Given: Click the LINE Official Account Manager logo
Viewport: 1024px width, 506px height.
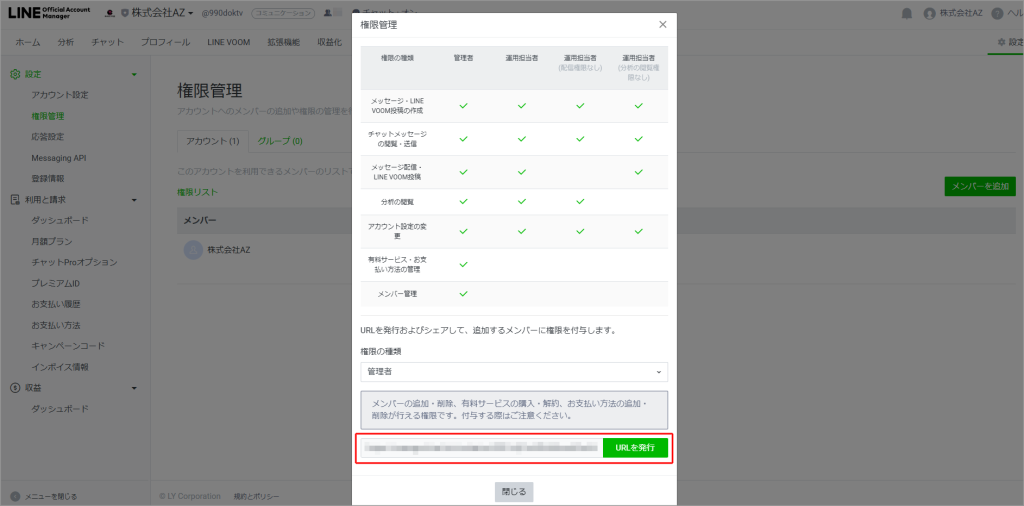Looking at the screenshot, I should [46, 13].
